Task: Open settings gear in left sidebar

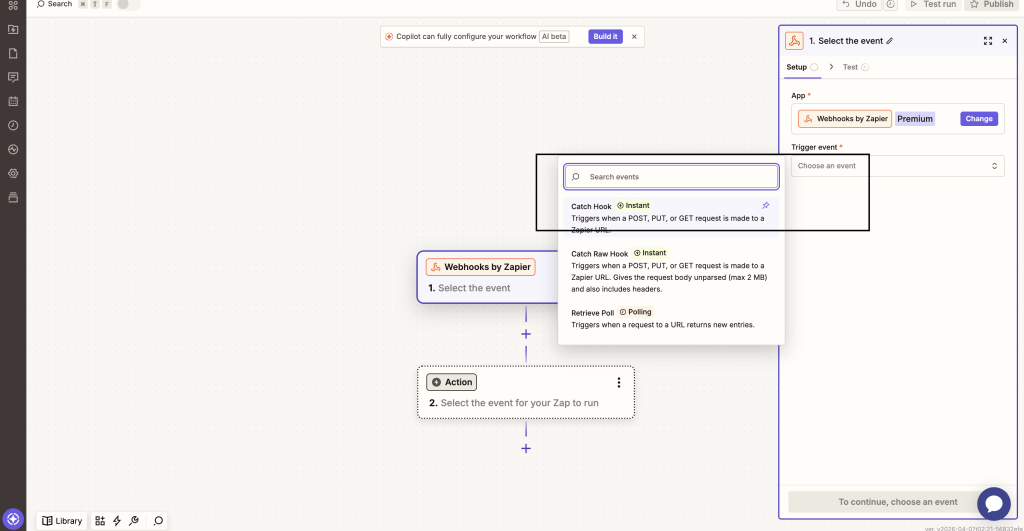Action: [x=13, y=173]
